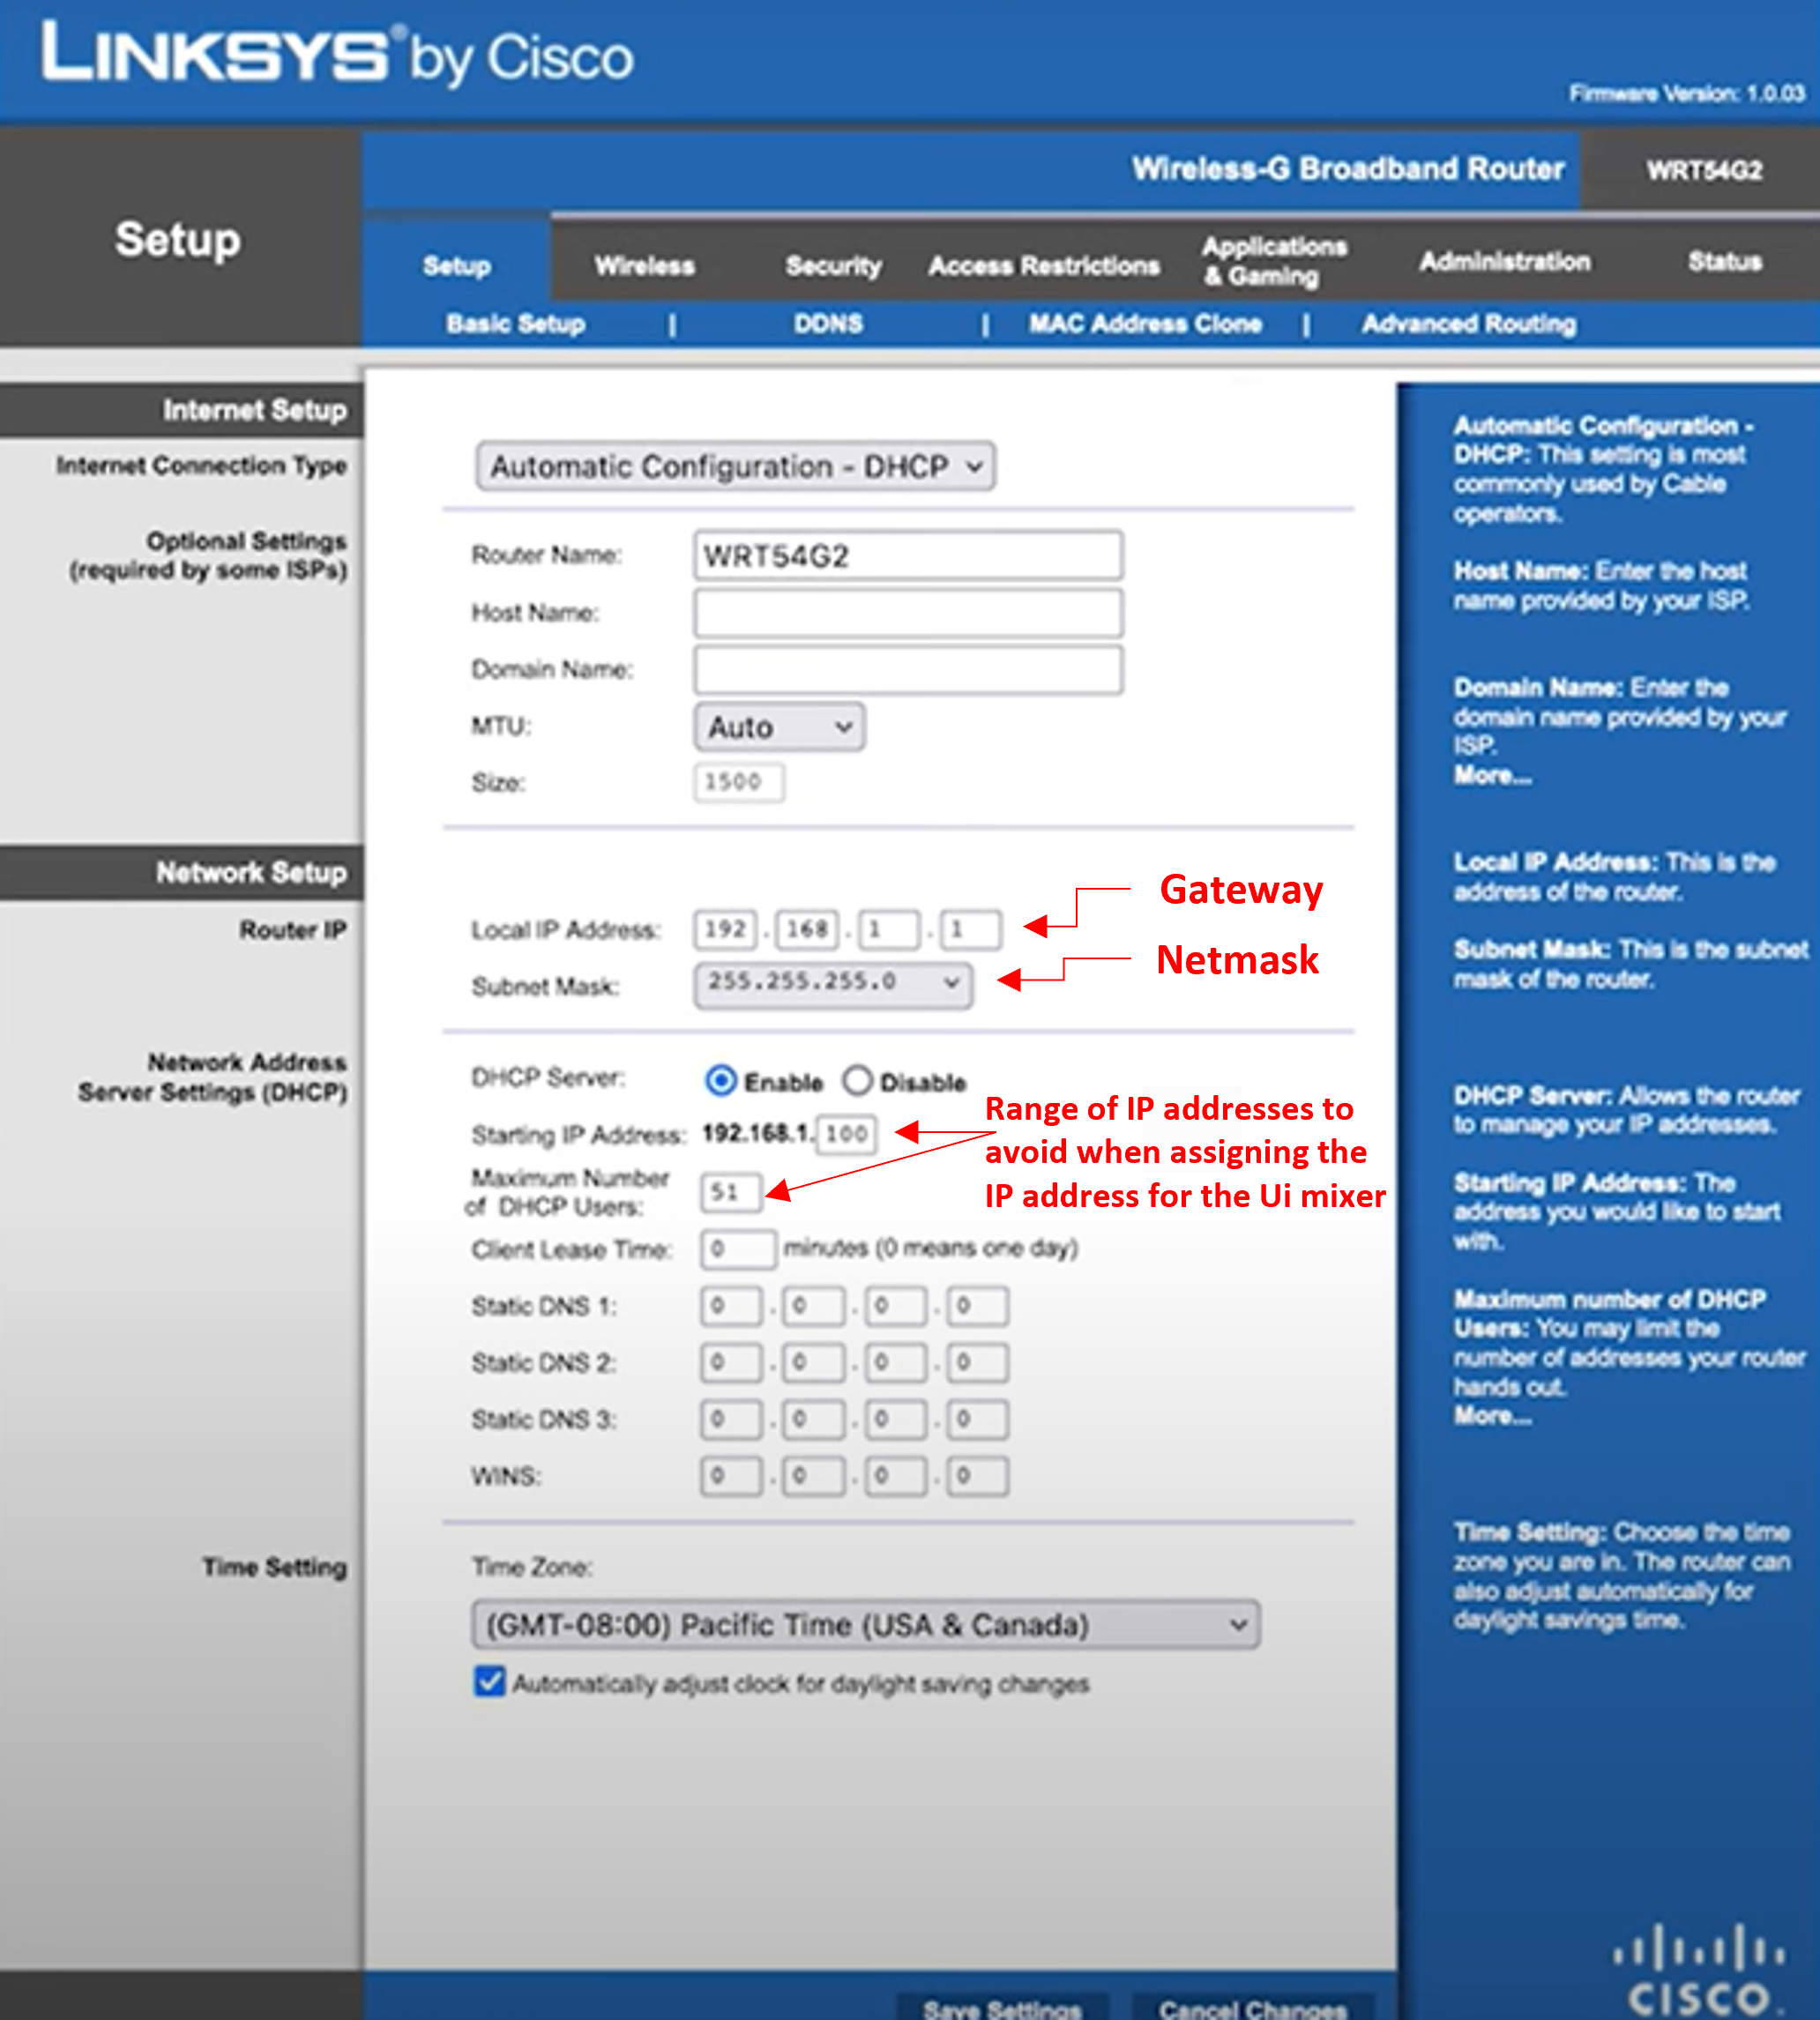Click the 'WRT54G2' model label at top right
Screen dimensions: 1820x2020
pos(1704,170)
